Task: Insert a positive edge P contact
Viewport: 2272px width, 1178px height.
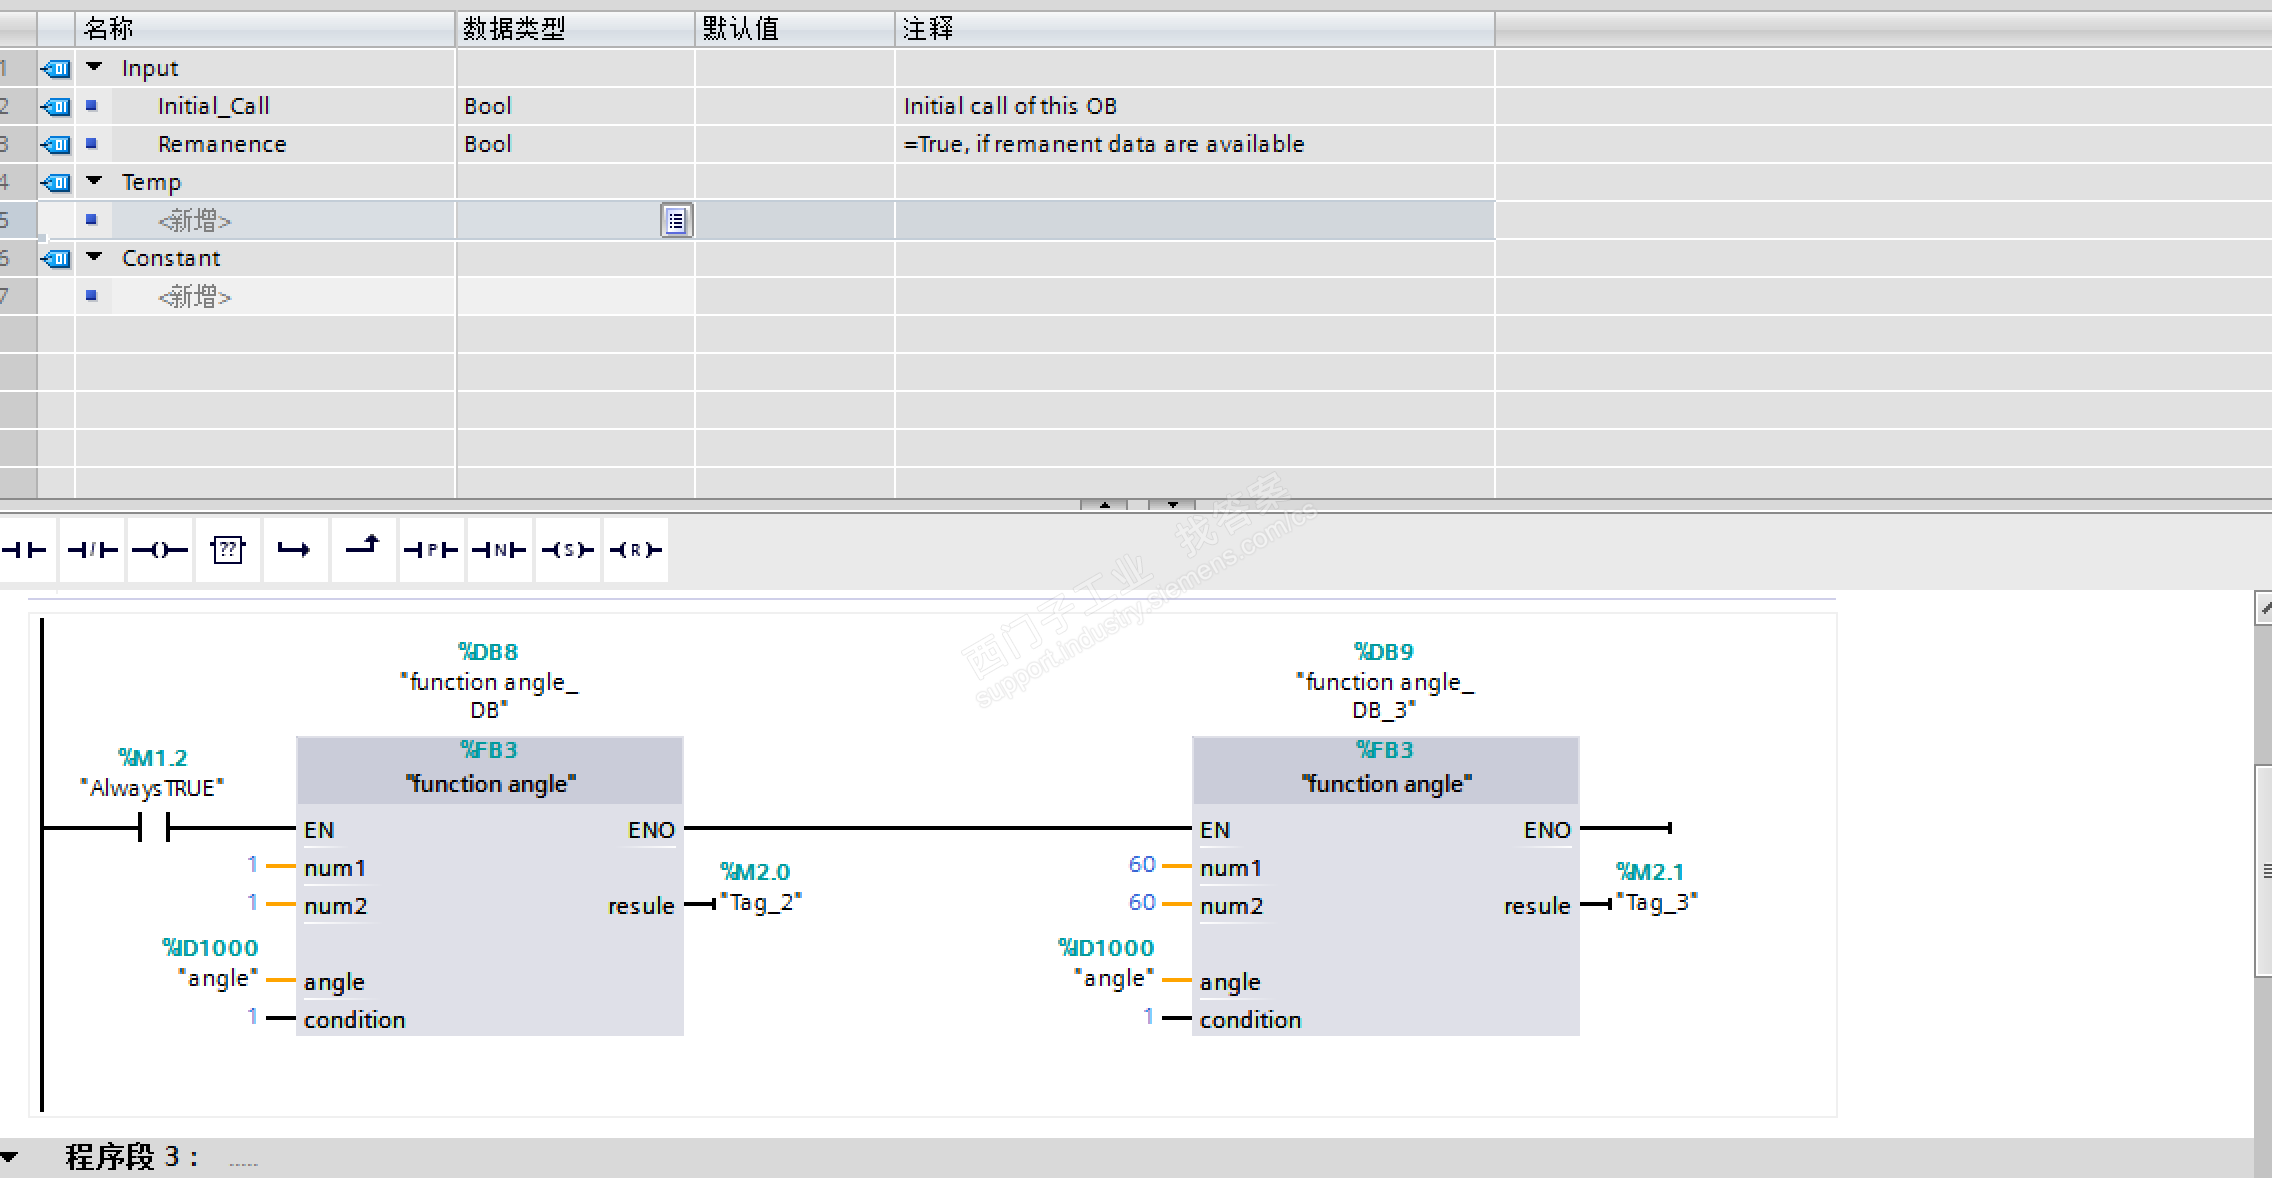Action: click(431, 549)
